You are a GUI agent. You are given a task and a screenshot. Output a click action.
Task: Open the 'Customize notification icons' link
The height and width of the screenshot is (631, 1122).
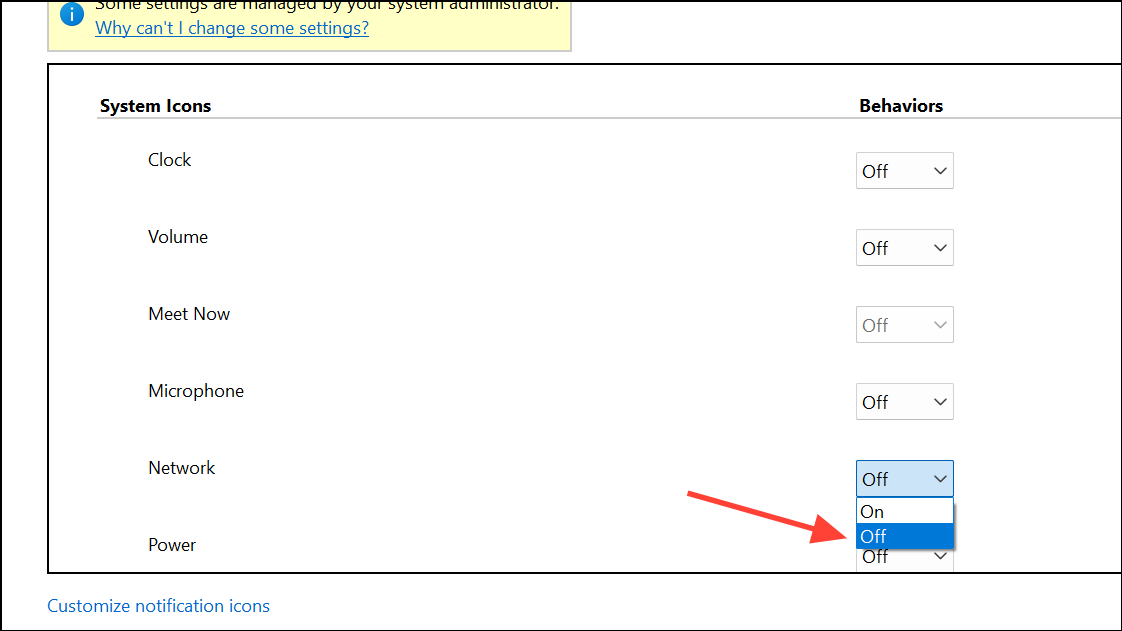point(158,605)
